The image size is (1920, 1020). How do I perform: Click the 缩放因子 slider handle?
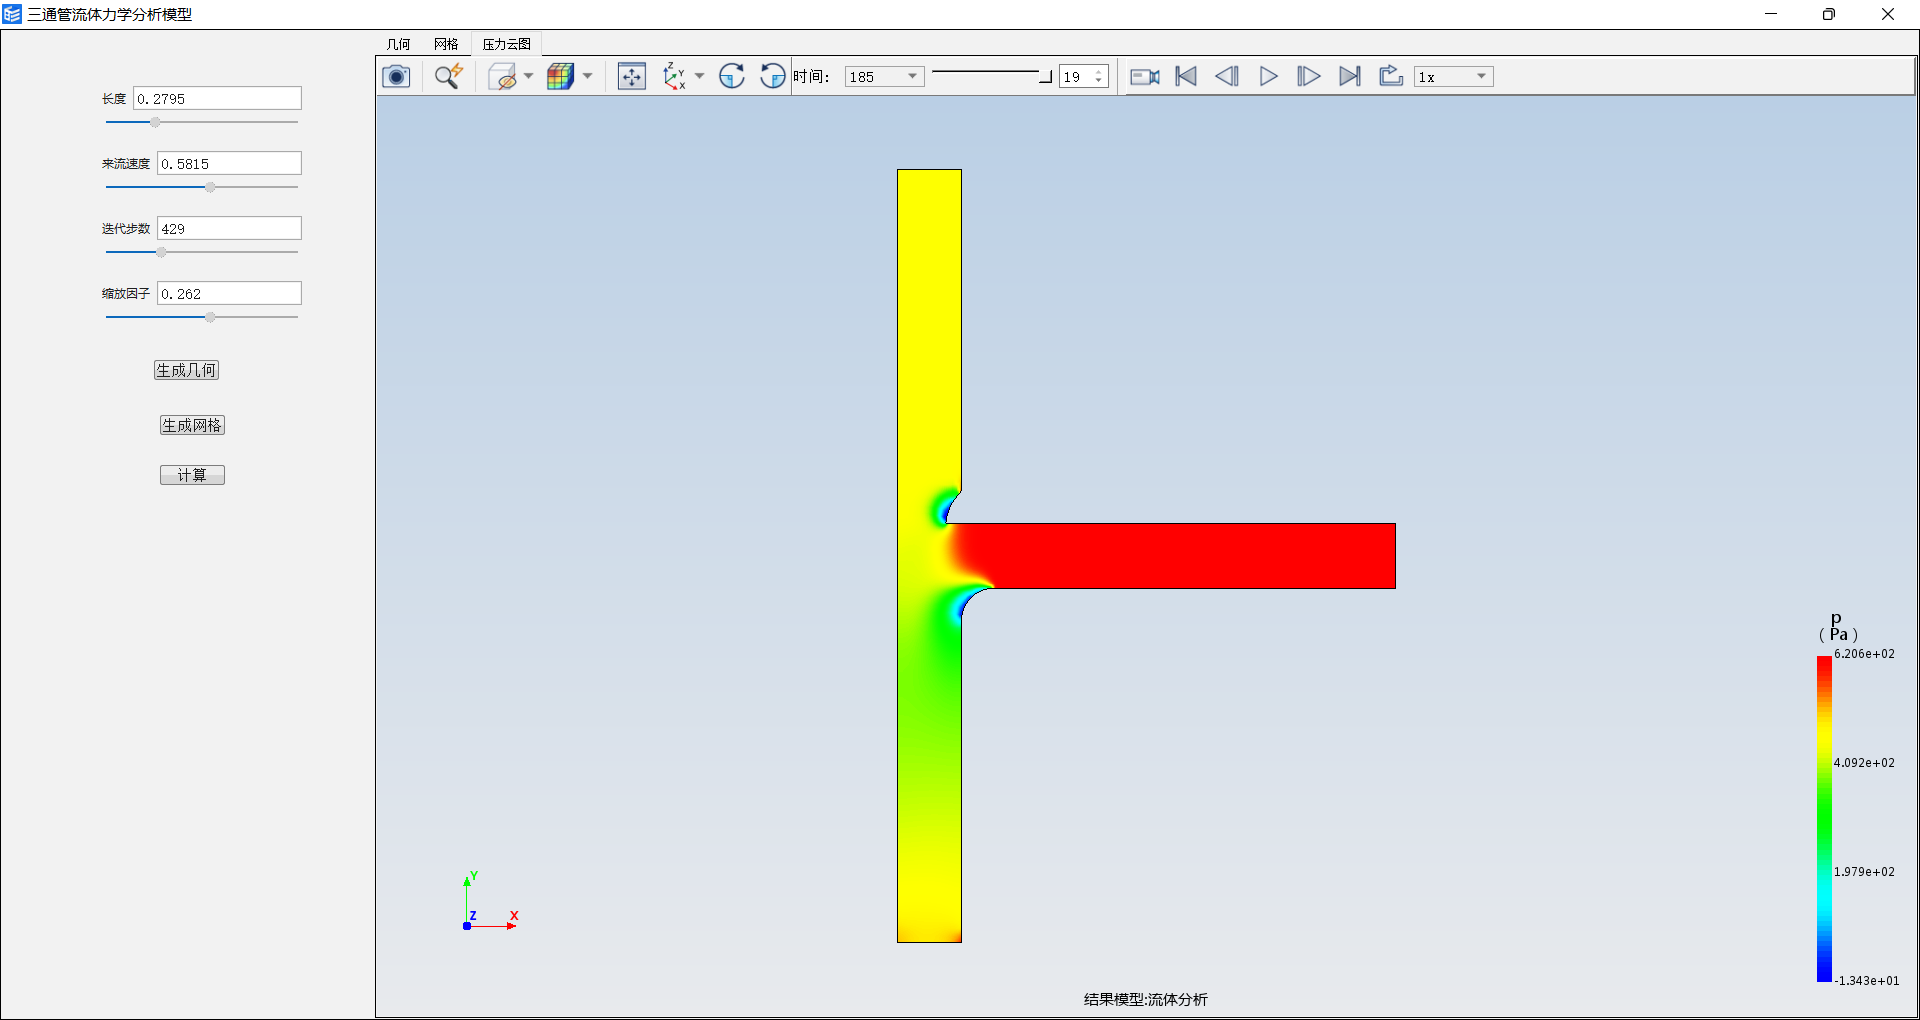point(210,317)
